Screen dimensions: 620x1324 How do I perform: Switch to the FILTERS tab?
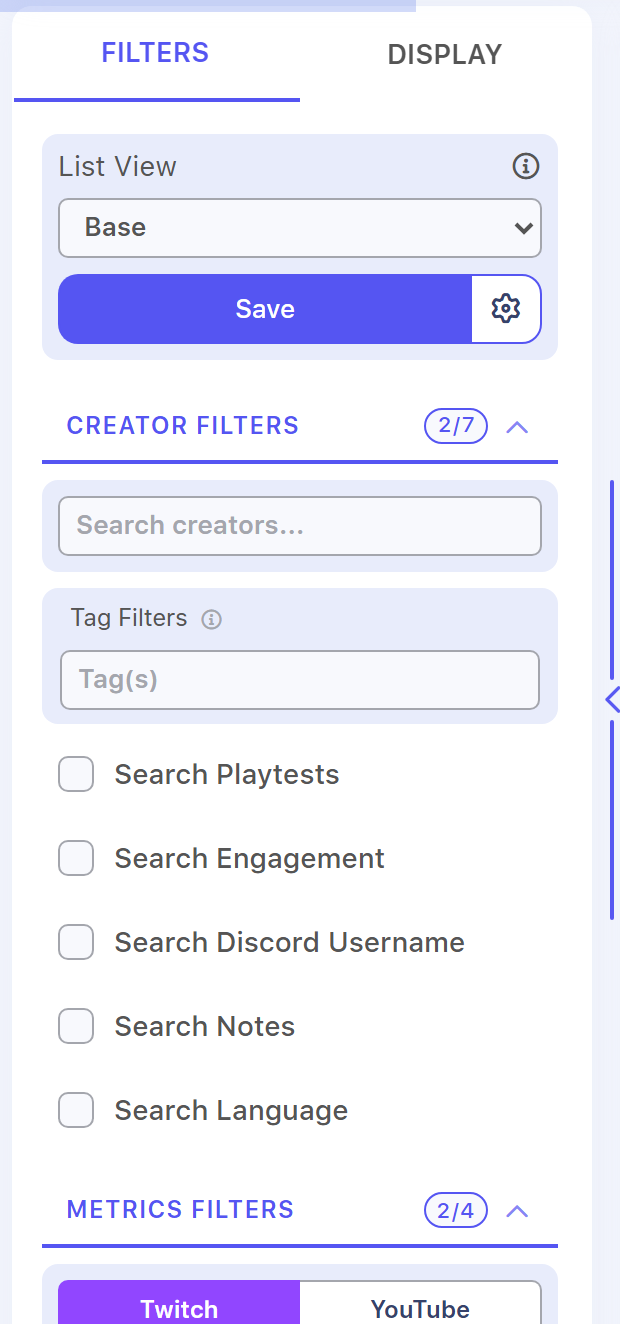(156, 53)
